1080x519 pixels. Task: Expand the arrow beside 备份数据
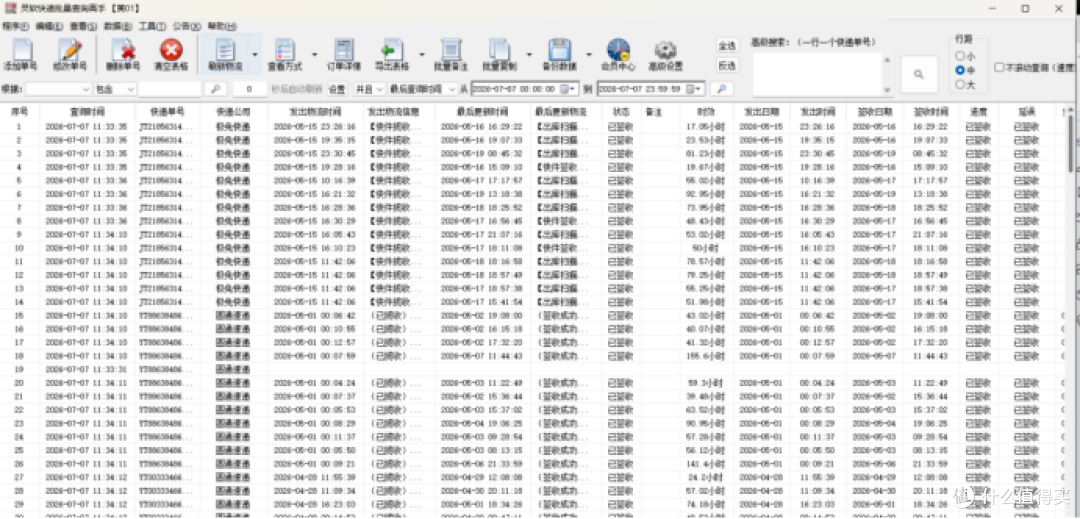click(x=589, y=54)
